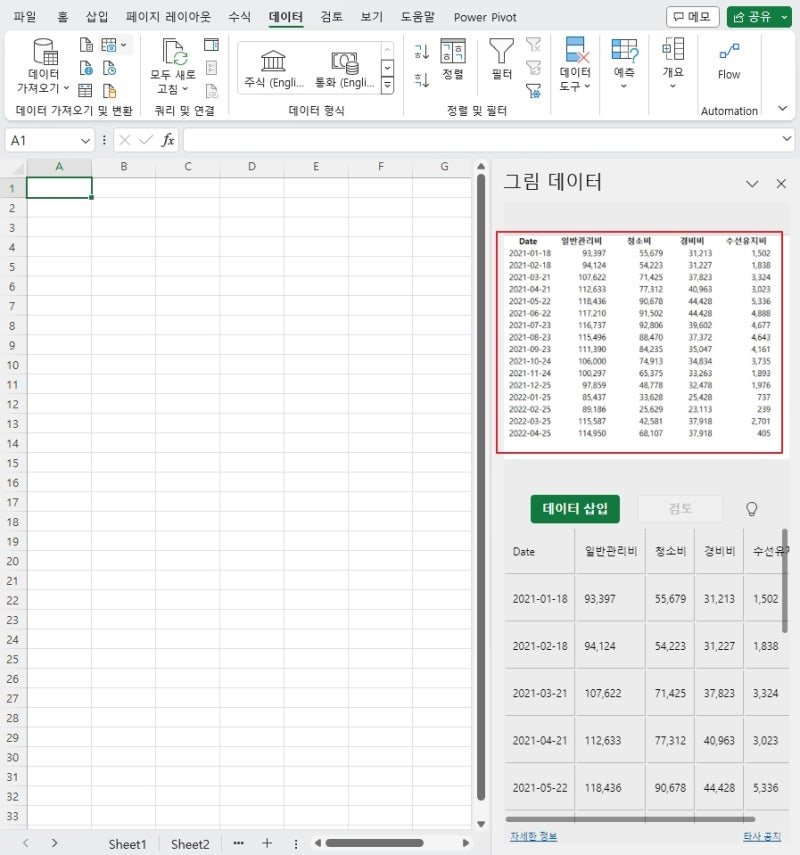Open the 데이터 가져오기 icon

click(x=45, y=52)
